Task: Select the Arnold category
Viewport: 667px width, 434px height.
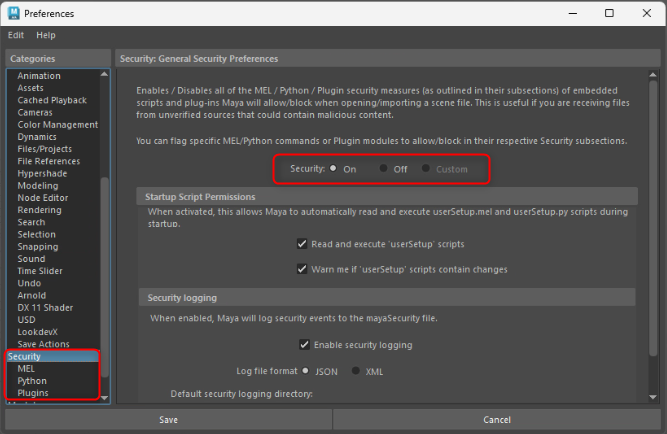Action: (31, 296)
